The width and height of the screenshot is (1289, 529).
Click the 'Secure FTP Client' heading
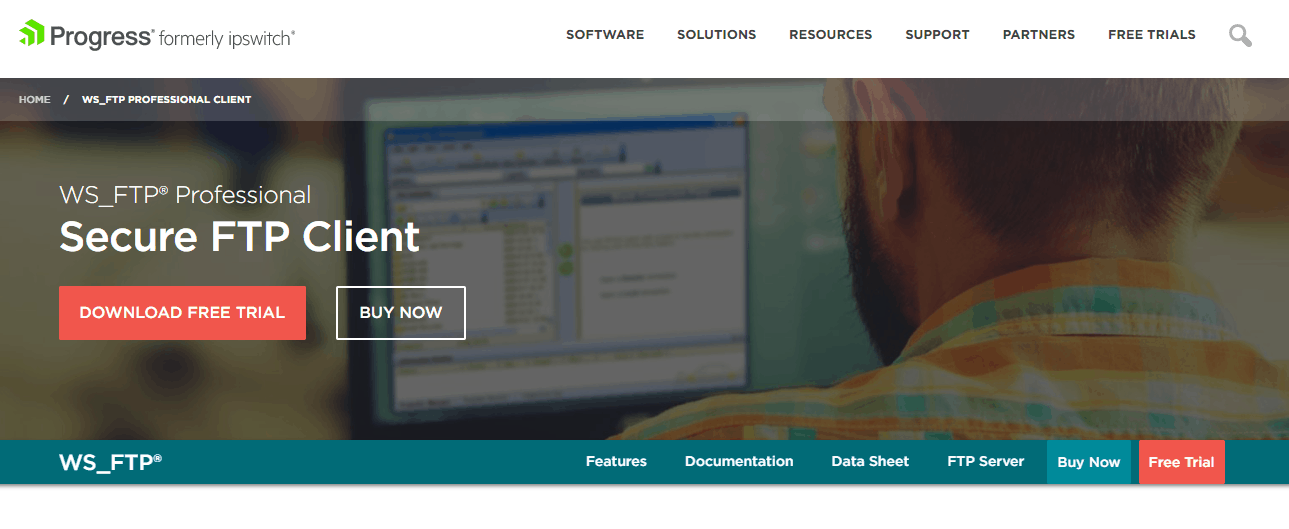239,237
